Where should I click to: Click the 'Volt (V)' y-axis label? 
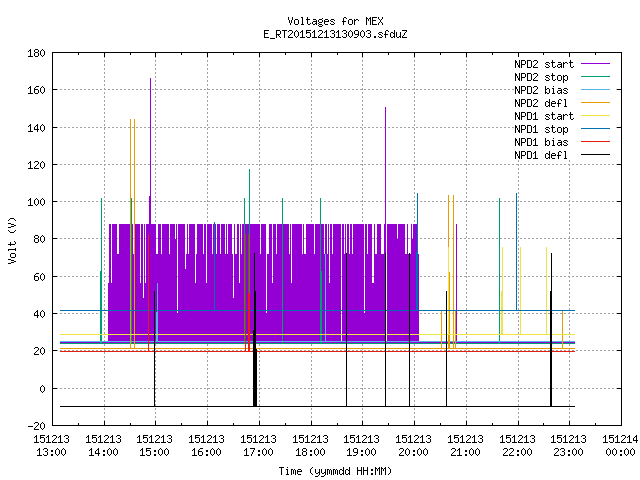tap(13, 240)
